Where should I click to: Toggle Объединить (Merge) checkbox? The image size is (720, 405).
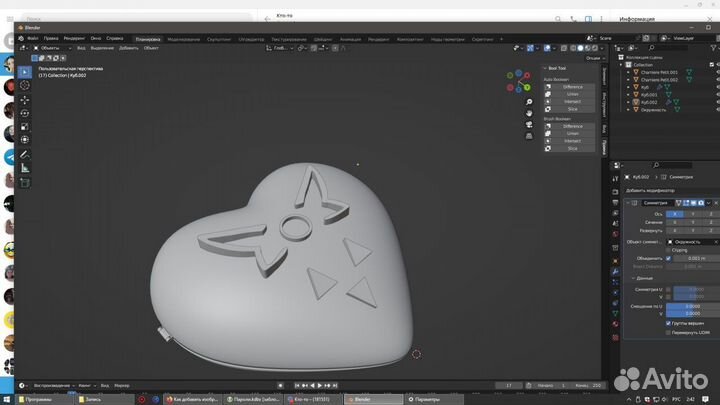click(x=668, y=259)
